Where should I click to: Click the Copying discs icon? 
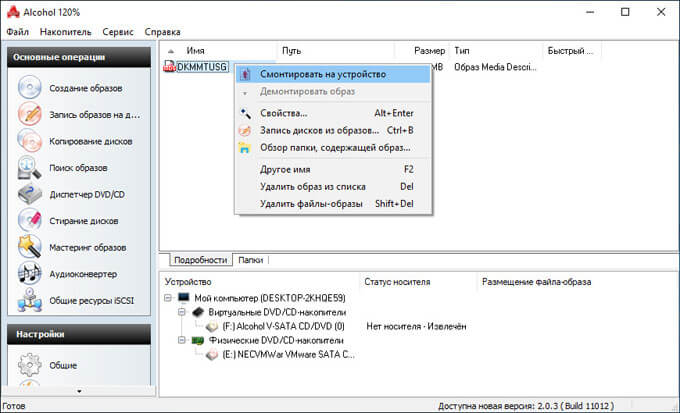click(x=29, y=141)
